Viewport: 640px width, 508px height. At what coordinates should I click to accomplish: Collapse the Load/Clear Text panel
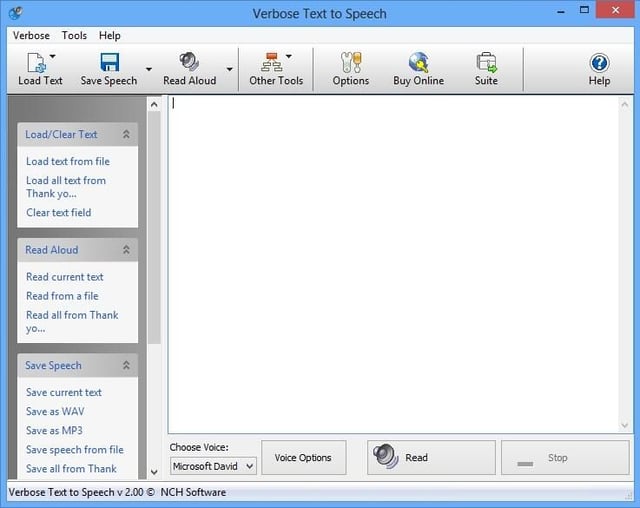pos(126,134)
